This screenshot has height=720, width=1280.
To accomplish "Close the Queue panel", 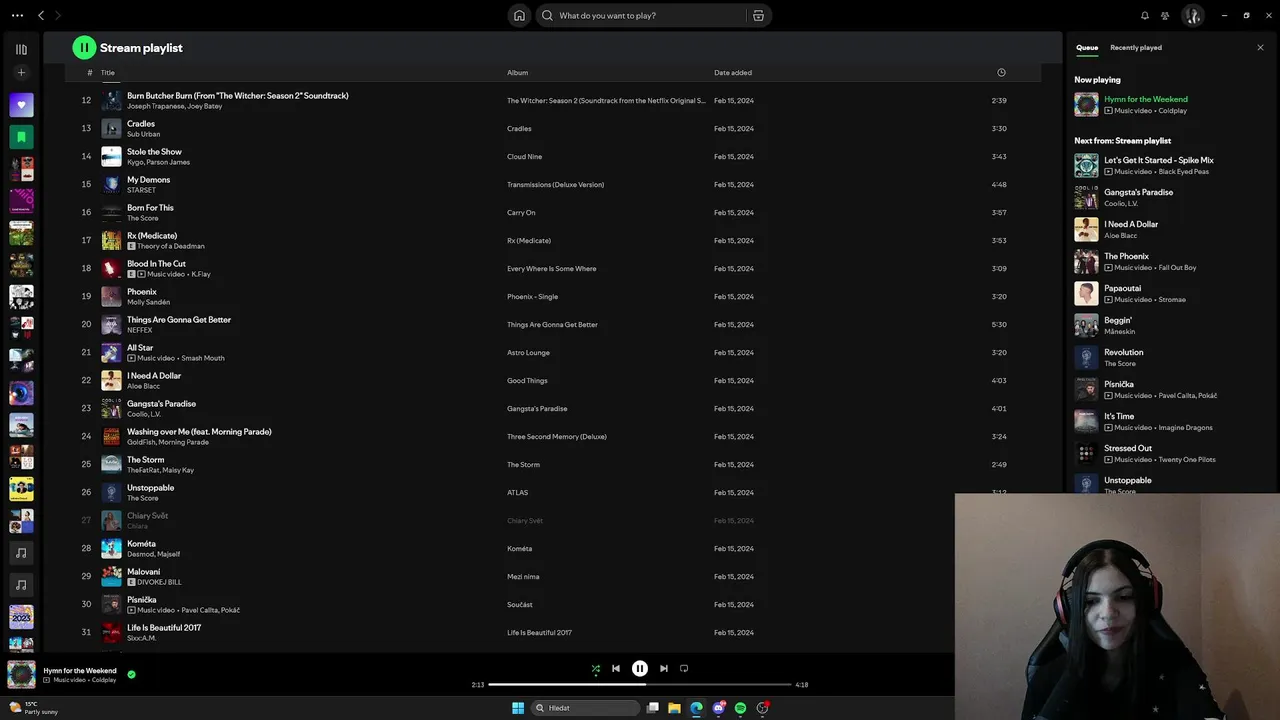I will coord(1260,48).
